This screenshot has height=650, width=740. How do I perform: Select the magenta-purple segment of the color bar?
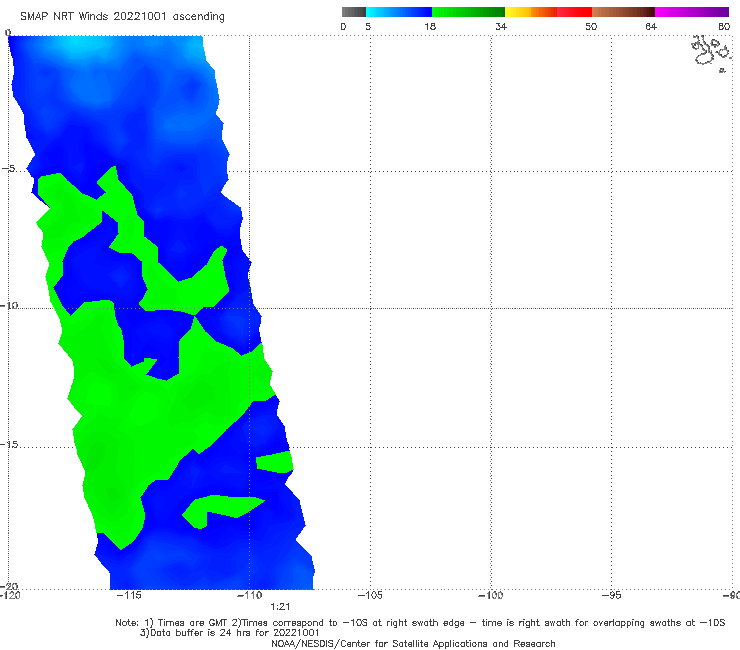click(x=692, y=12)
